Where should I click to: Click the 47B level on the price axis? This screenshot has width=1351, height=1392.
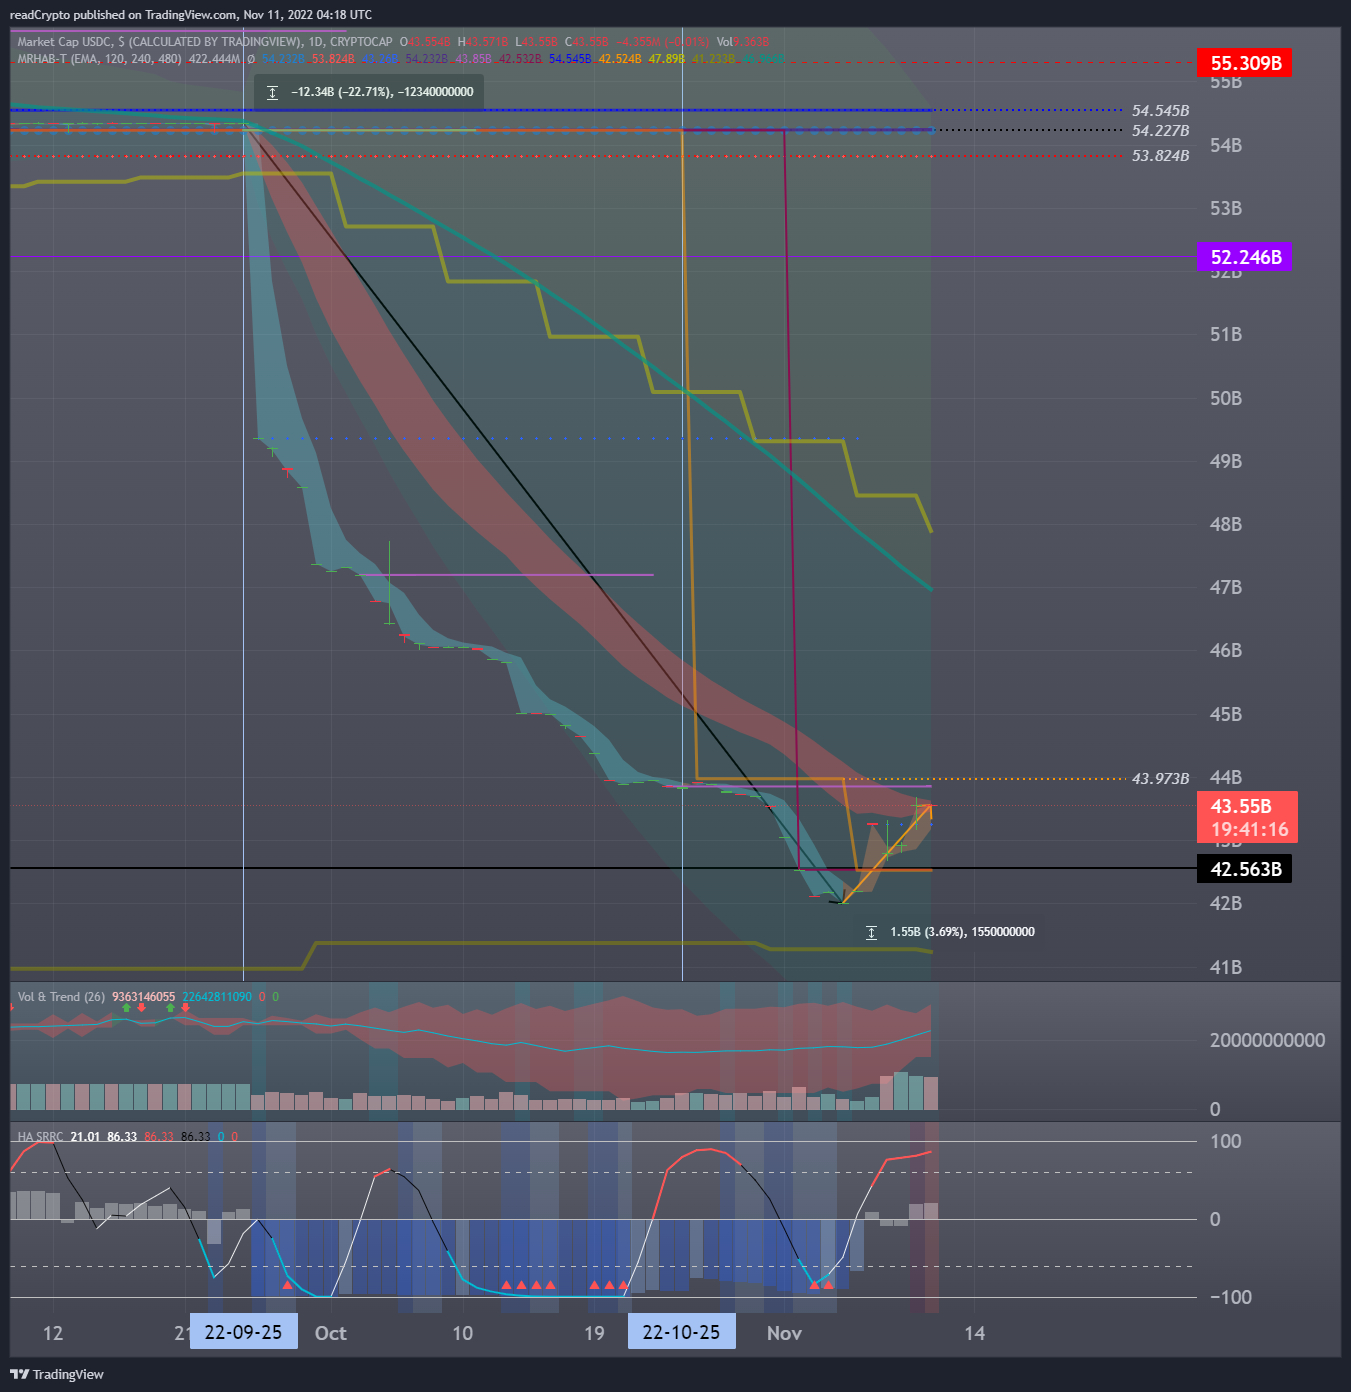1226,587
